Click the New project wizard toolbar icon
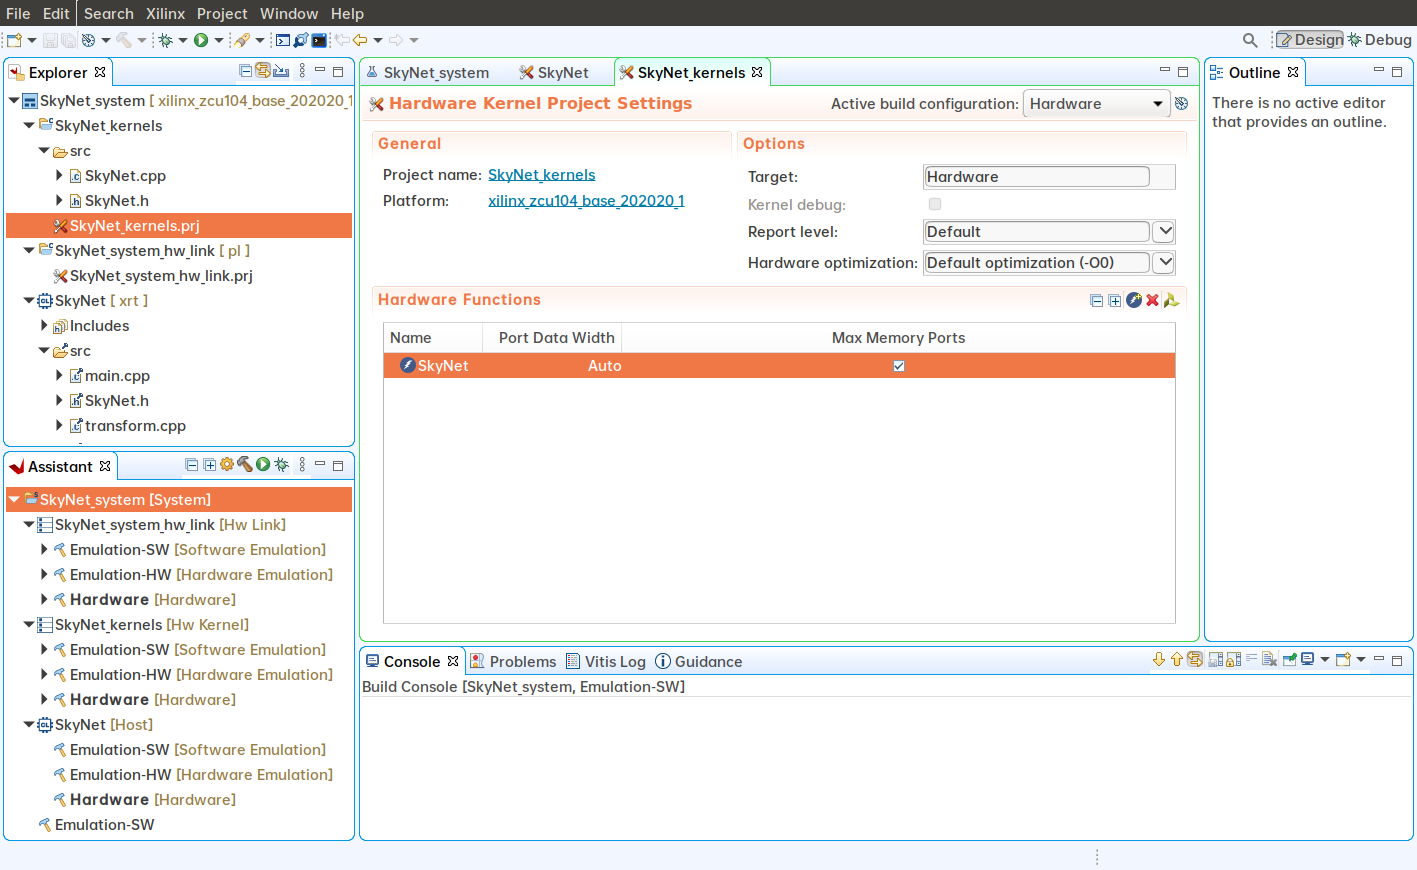This screenshot has height=870, width=1417. coord(14,40)
